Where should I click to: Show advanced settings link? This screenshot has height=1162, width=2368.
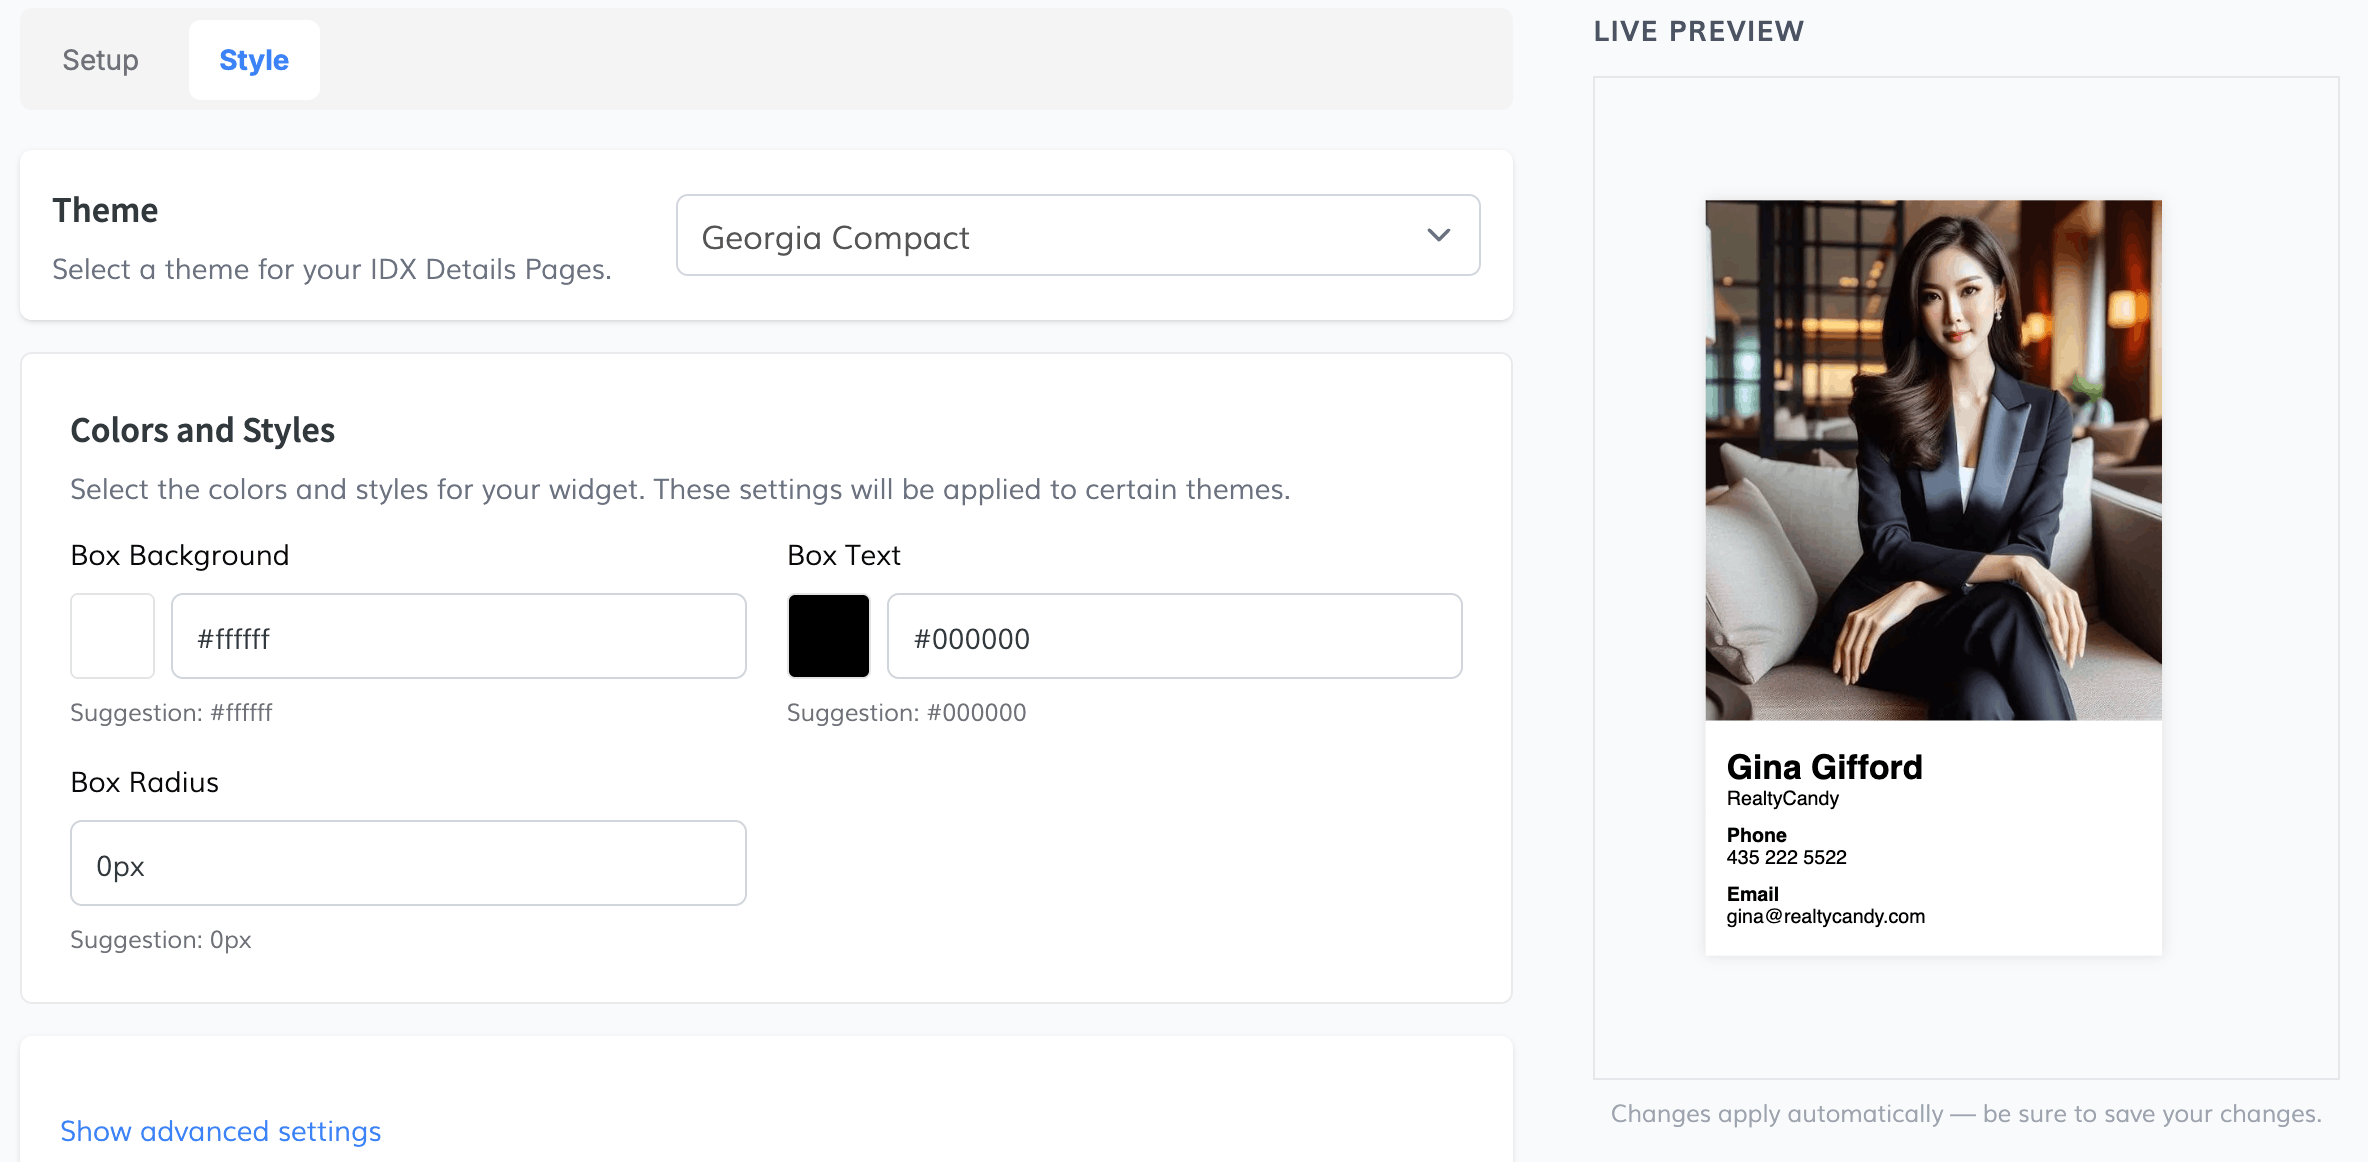click(x=220, y=1131)
